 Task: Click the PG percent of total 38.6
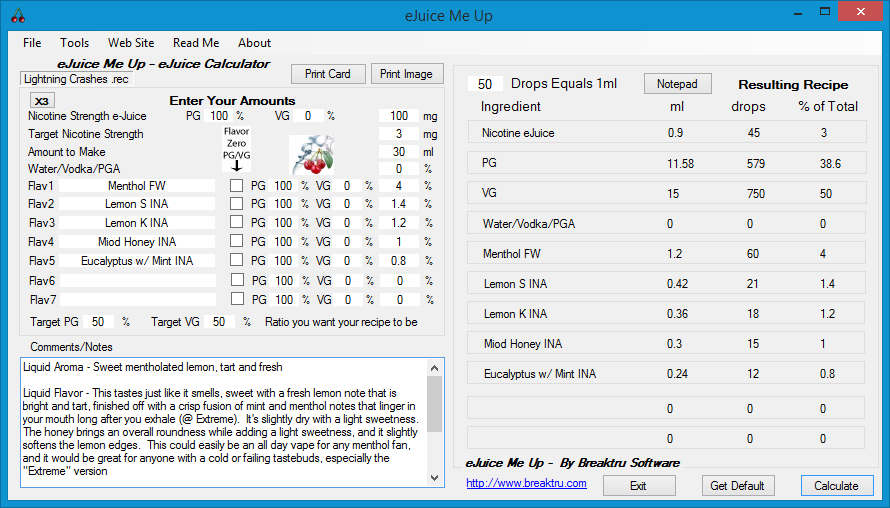click(830, 164)
